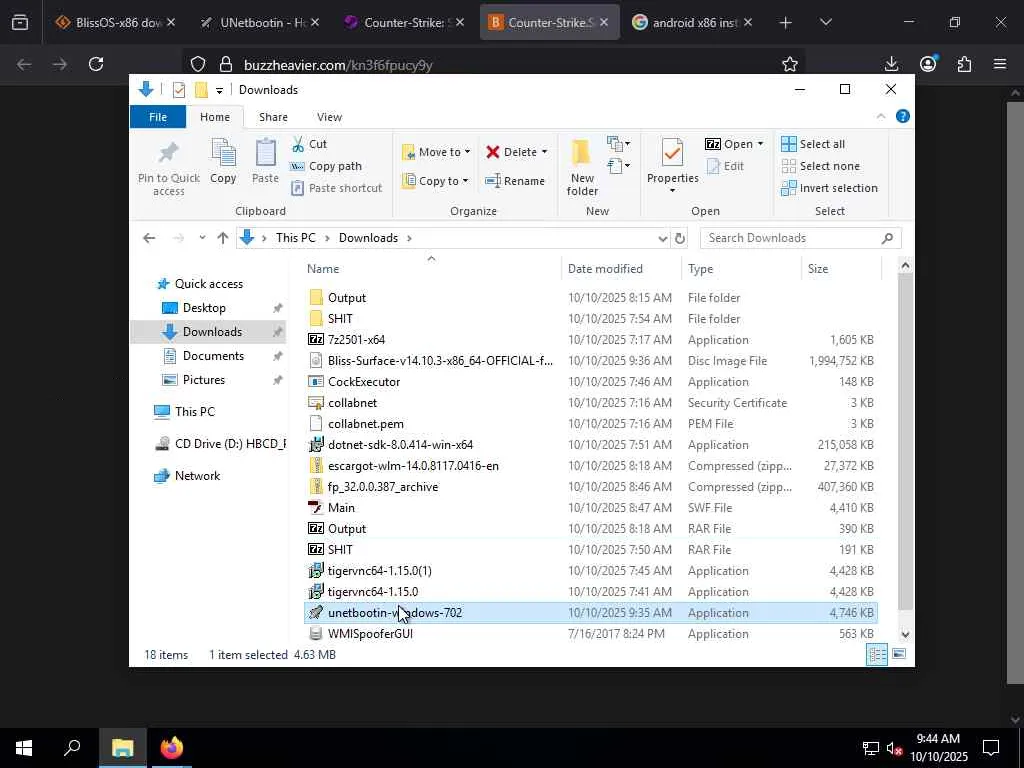1024x768 pixels.
Task: Expand the 7z Open dropdown arrow
Action: tap(760, 144)
